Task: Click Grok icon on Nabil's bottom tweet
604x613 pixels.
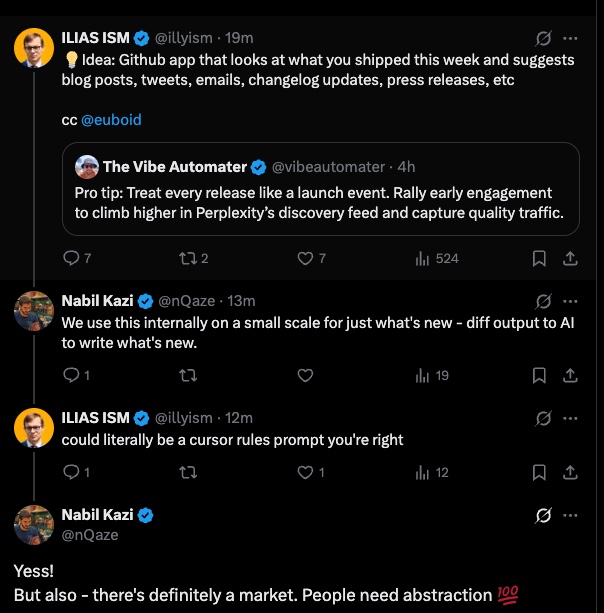Action: [x=544, y=516]
